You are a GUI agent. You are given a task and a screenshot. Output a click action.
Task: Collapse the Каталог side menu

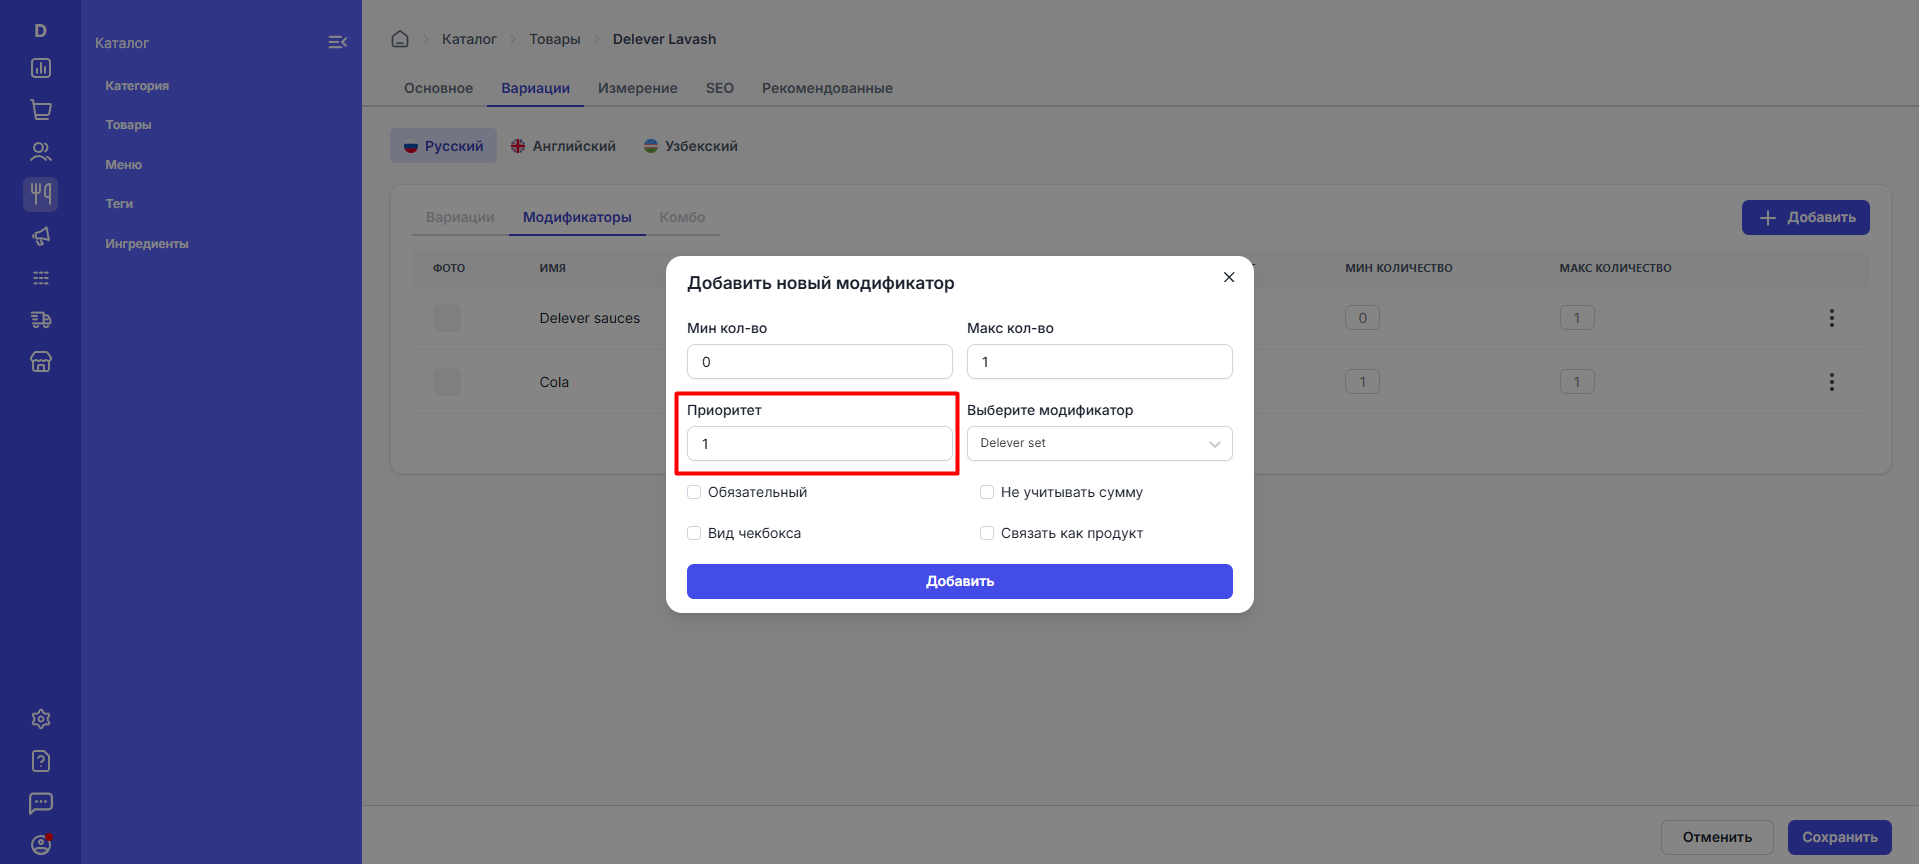pyautogui.click(x=337, y=42)
